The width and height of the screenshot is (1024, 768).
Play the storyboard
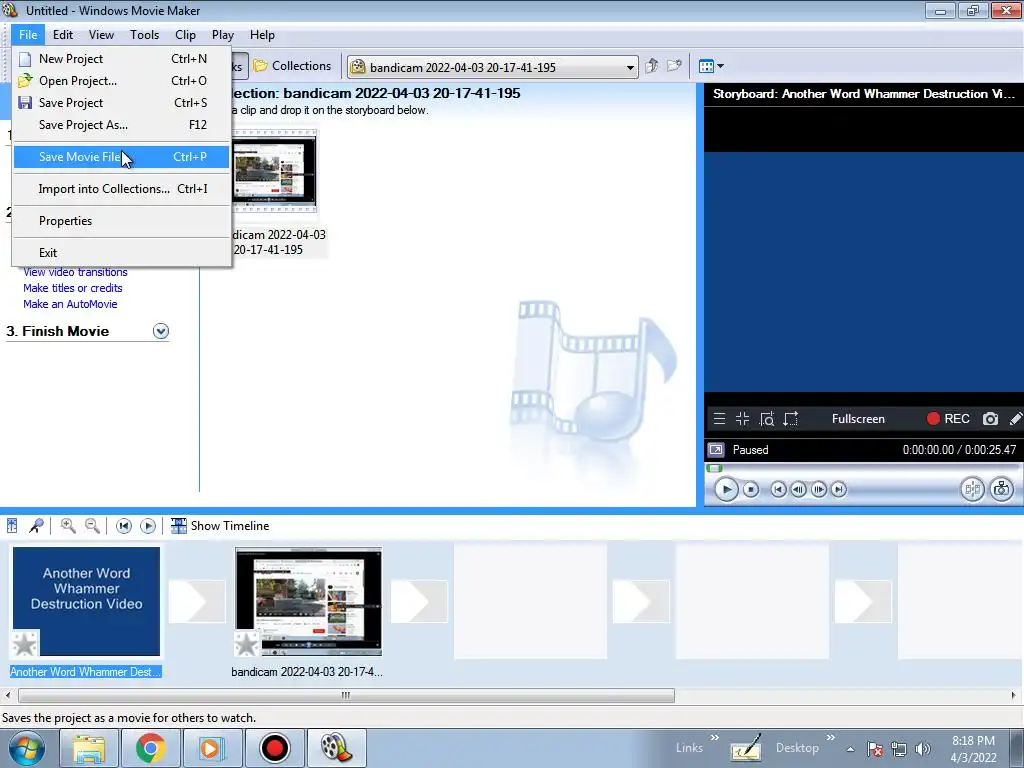[148, 526]
